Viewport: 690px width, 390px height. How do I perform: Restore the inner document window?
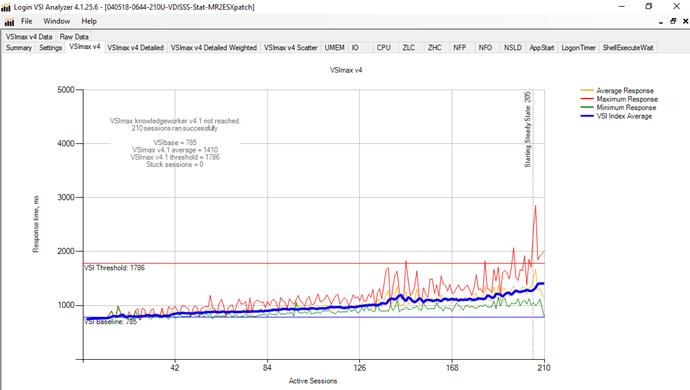pyautogui.click(x=673, y=21)
